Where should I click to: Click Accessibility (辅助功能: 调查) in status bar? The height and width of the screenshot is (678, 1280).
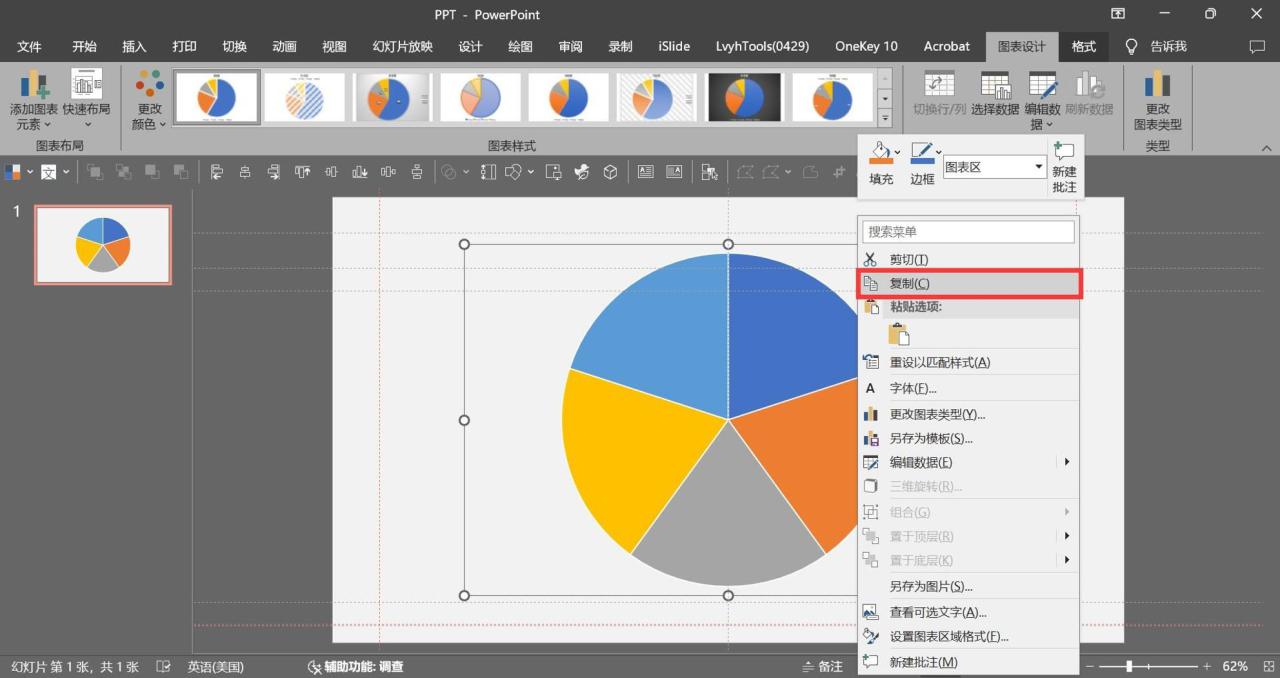[355, 666]
